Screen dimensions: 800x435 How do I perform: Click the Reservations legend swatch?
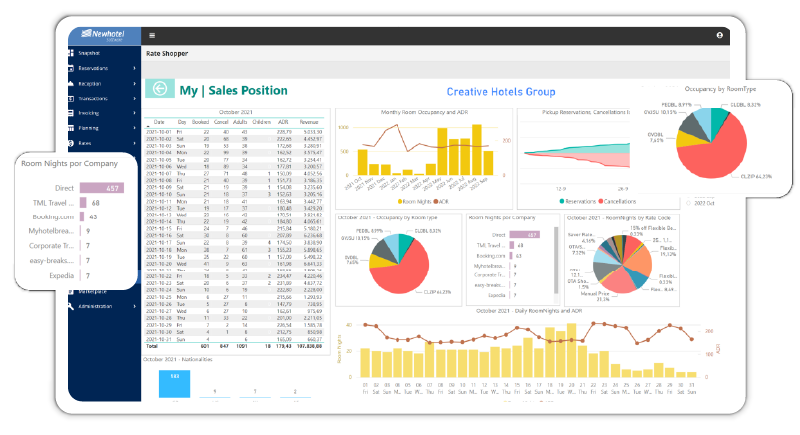coord(562,201)
